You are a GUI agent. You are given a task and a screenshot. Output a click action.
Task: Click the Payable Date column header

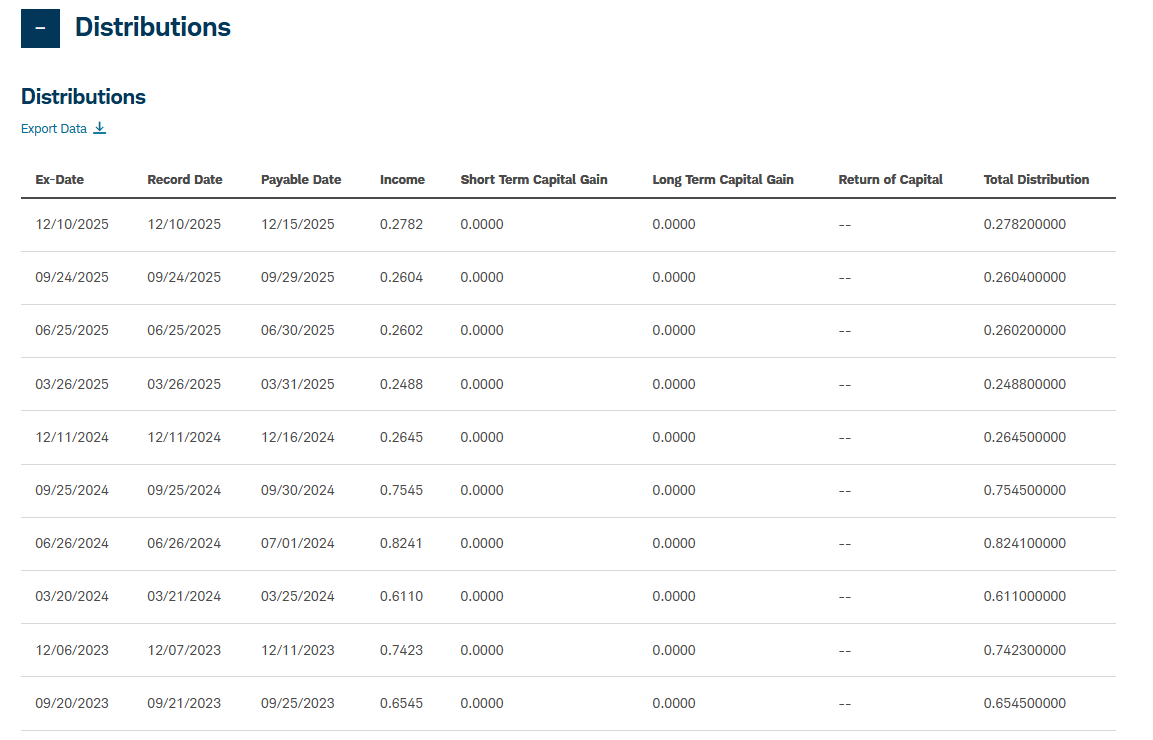[x=301, y=180]
